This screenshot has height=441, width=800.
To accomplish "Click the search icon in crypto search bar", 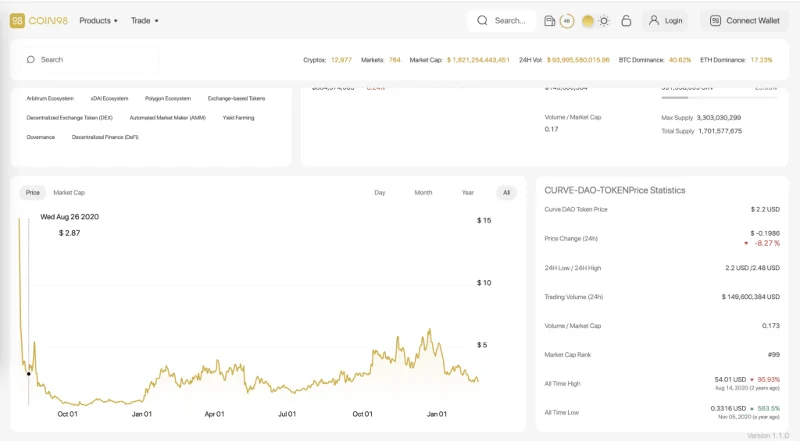I will coord(31,60).
